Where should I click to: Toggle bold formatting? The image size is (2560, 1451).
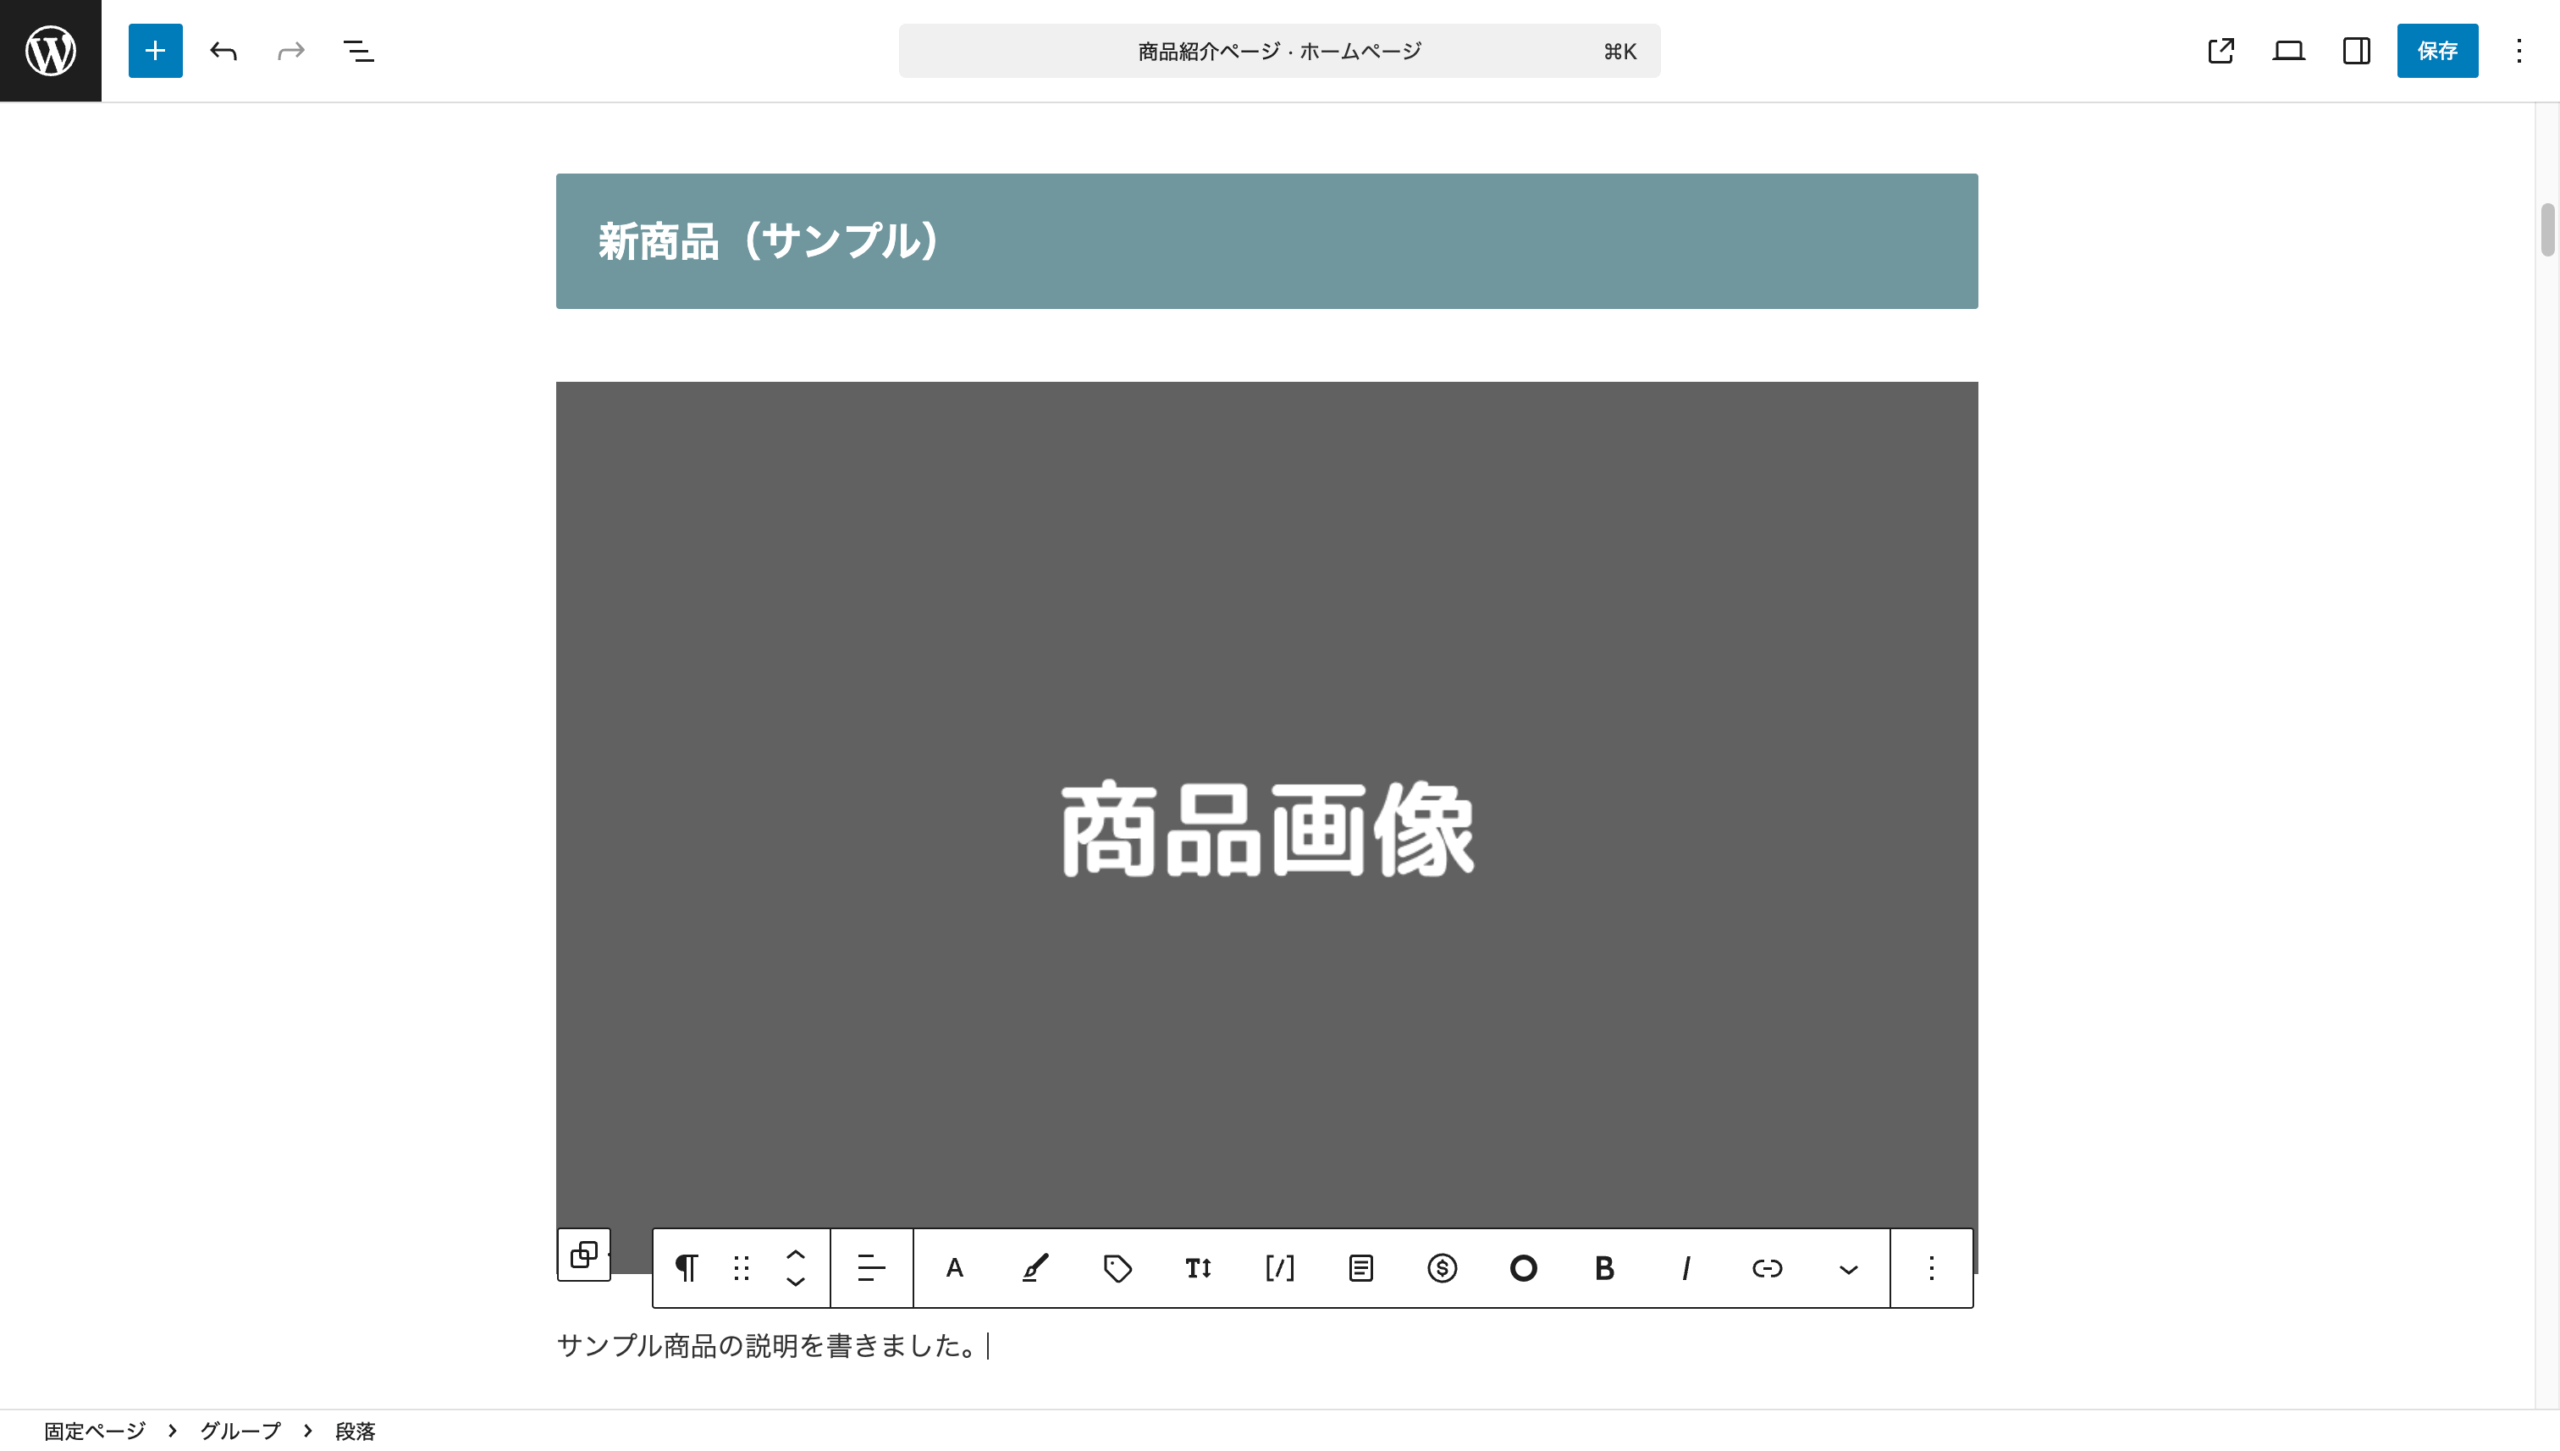[x=1604, y=1268]
